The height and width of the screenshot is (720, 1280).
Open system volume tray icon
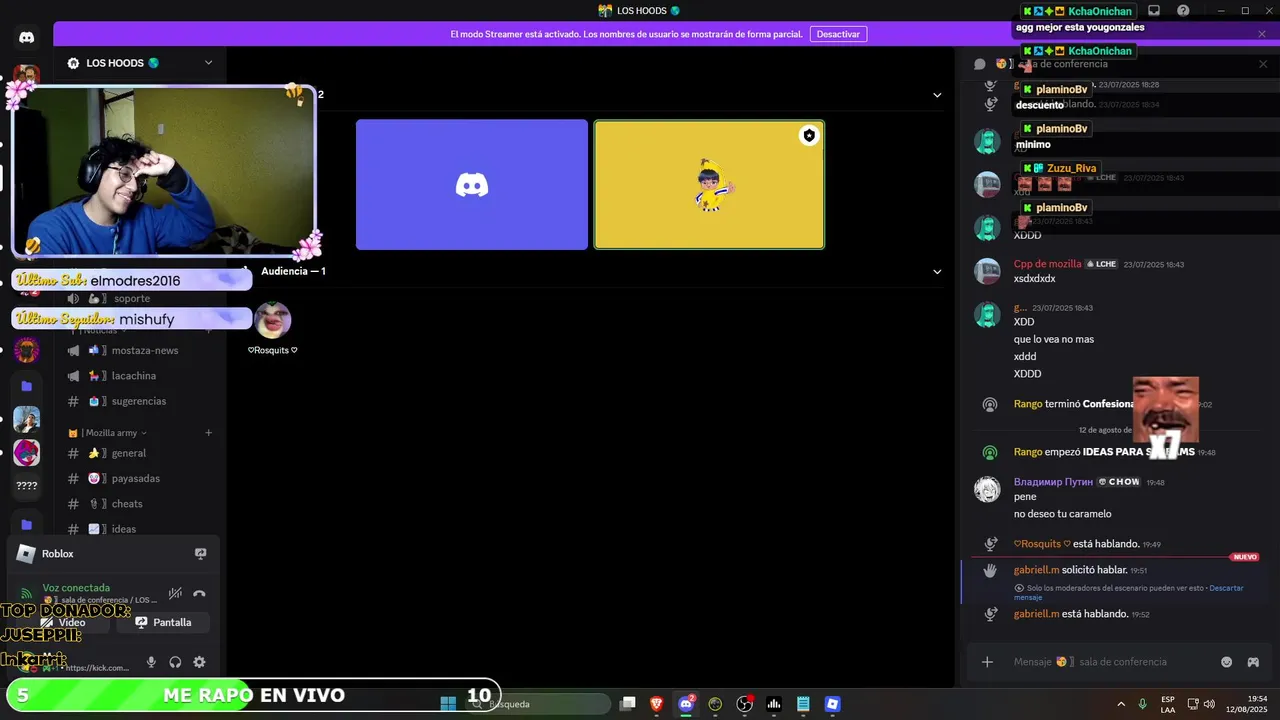click(1209, 704)
